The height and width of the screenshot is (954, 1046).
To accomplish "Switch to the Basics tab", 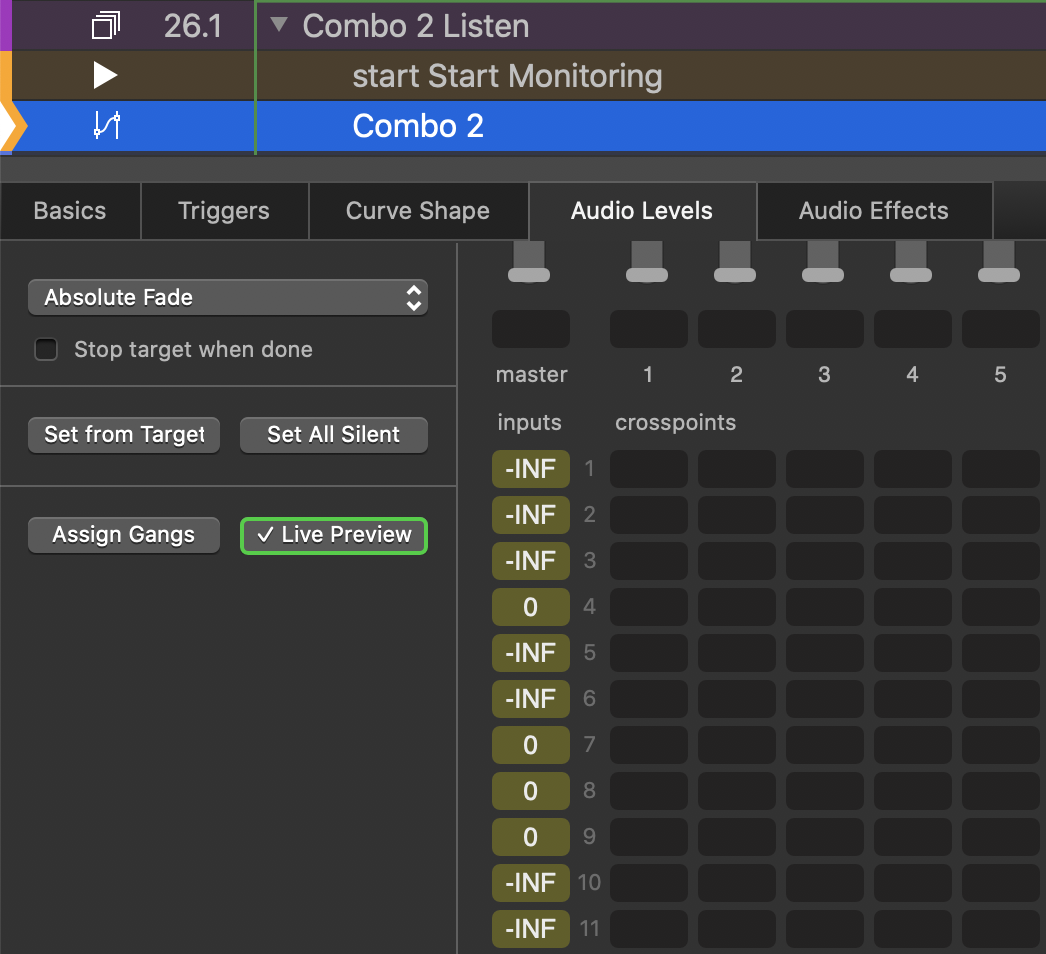I will [x=70, y=211].
